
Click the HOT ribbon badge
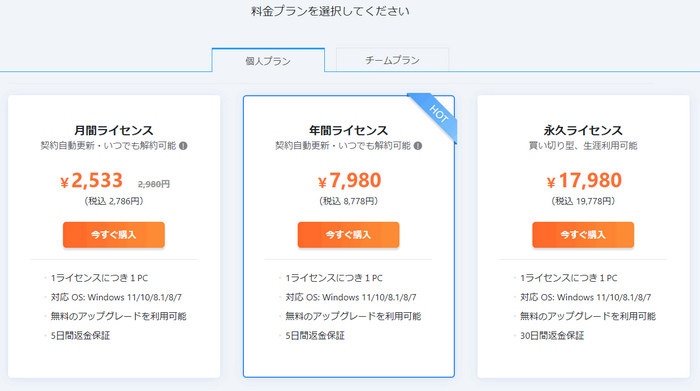(x=436, y=116)
